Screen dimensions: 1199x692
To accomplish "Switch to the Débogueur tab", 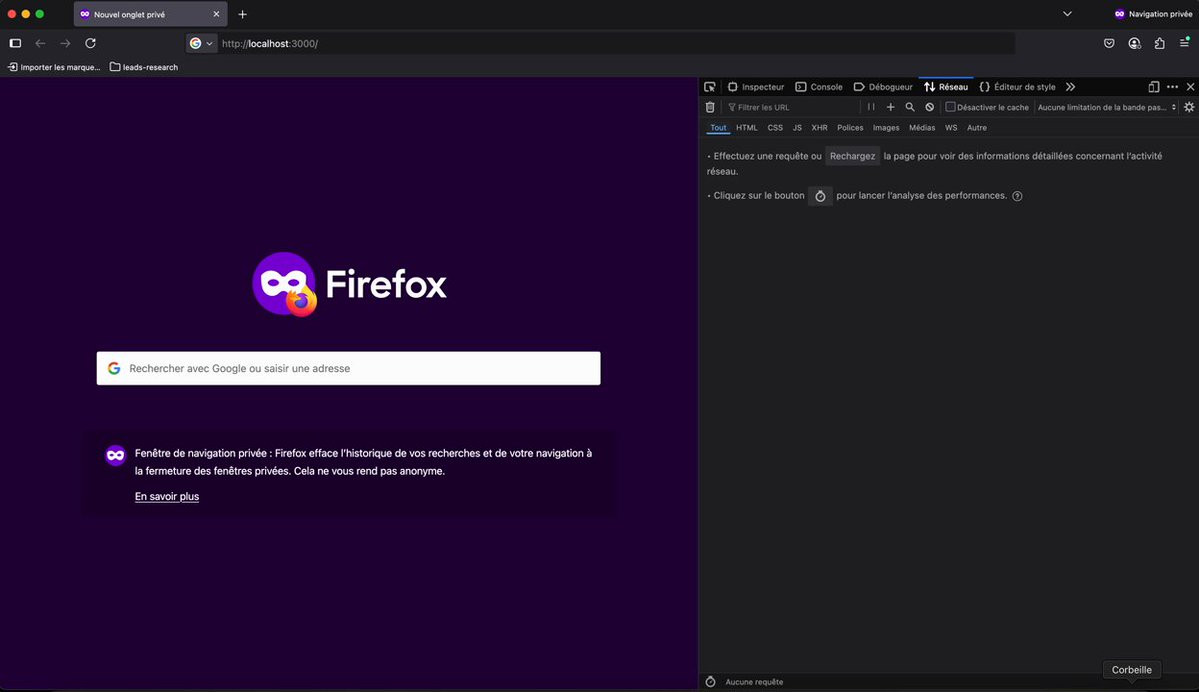I will pyautogui.click(x=883, y=87).
